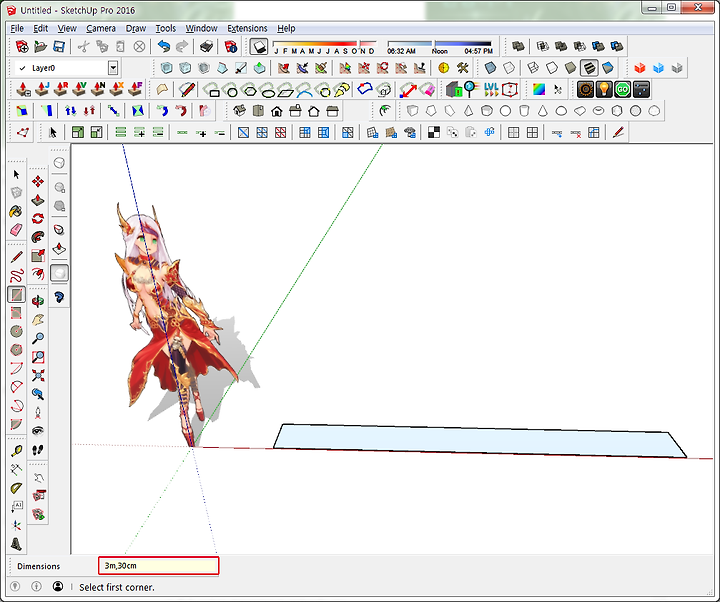Image resolution: width=720 pixels, height=602 pixels.
Task: Open the Window menu
Action: click(x=201, y=28)
